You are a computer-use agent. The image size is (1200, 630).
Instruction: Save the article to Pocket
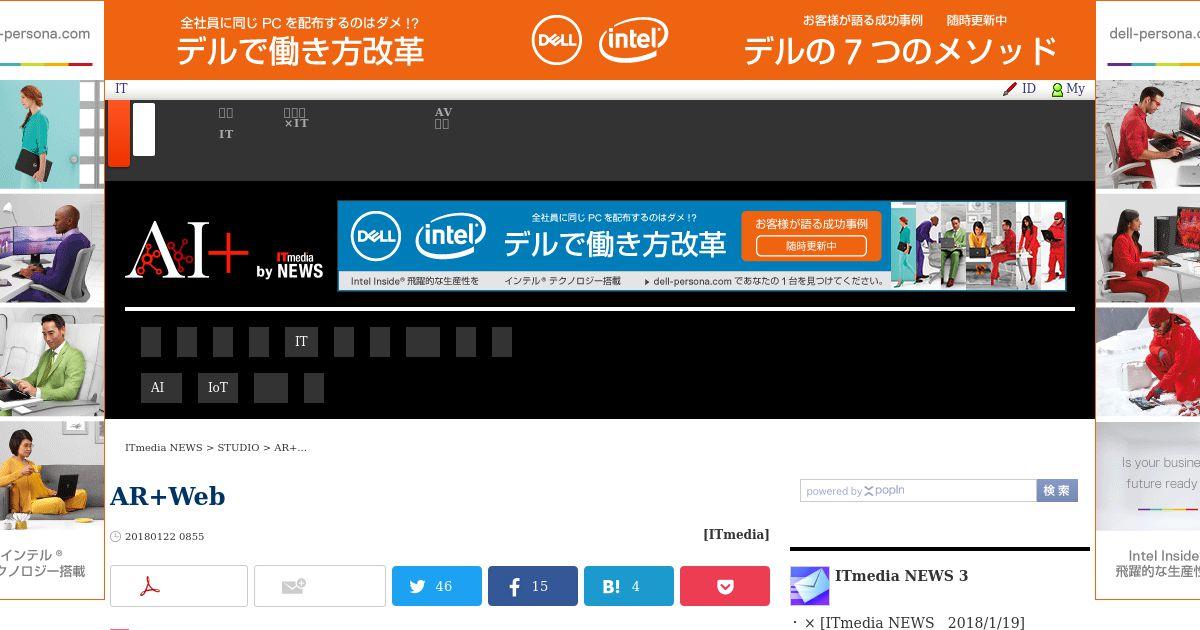coord(724,586)
